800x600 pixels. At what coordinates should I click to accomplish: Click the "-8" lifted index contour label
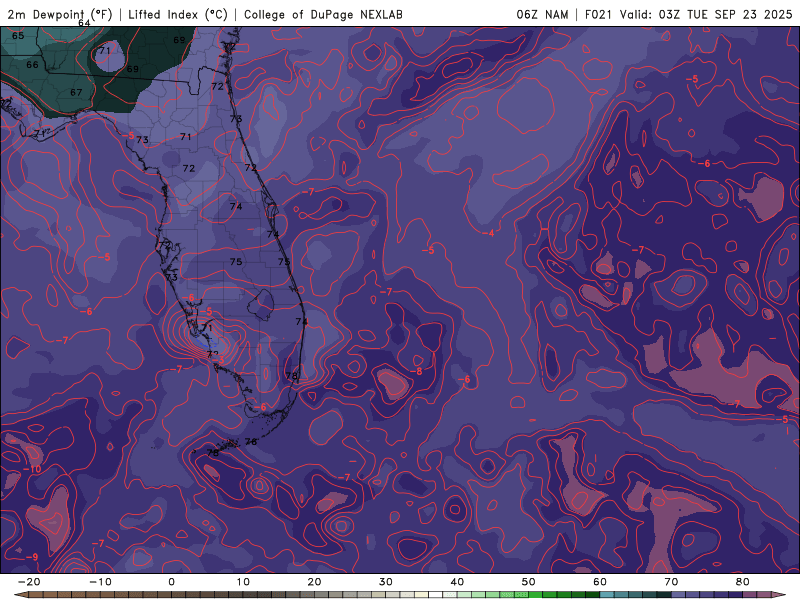point(416,371)
